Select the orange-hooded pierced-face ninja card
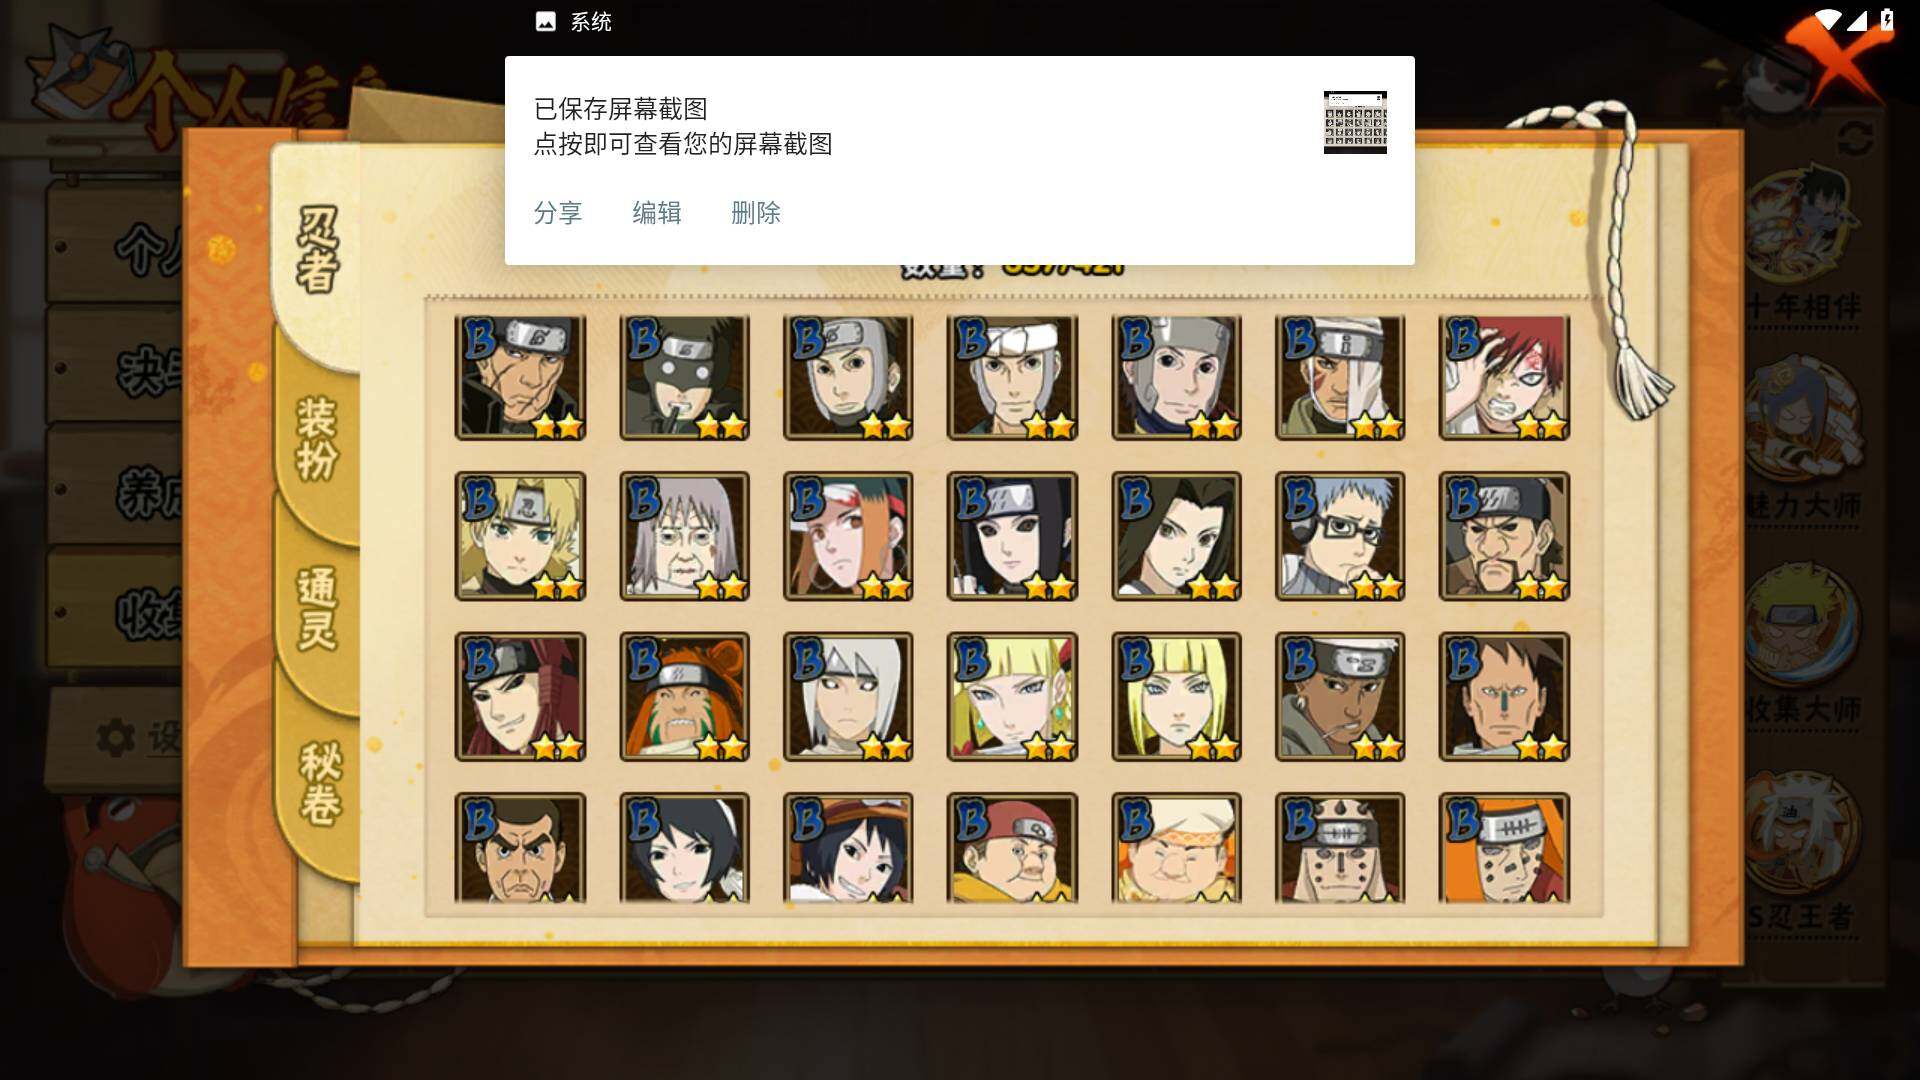Viewport: 1920px width, 1080px height. pyautogui.click(x=1504, y=848)
